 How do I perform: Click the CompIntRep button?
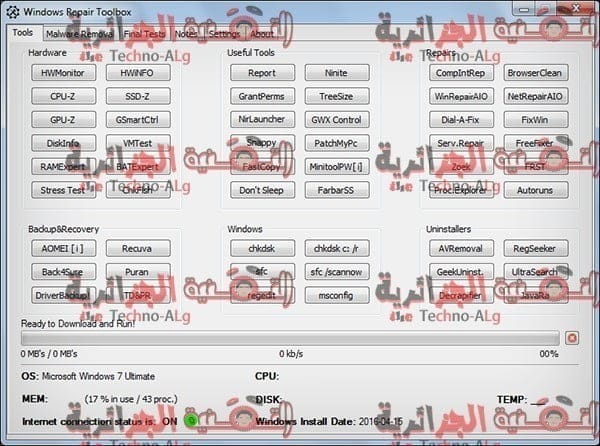pos(461,73)
